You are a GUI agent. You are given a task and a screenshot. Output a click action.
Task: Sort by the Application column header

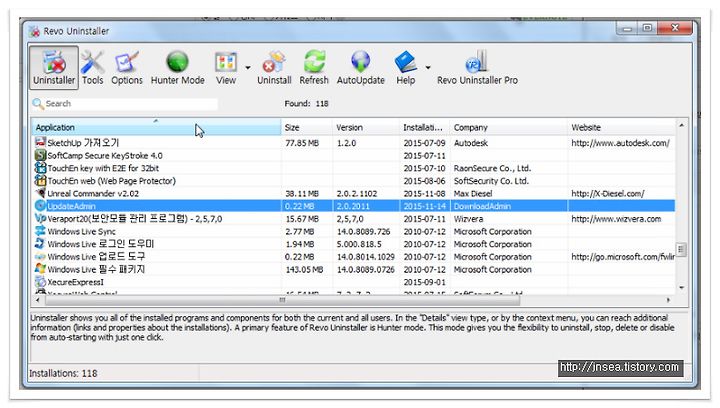pos(156,128)
